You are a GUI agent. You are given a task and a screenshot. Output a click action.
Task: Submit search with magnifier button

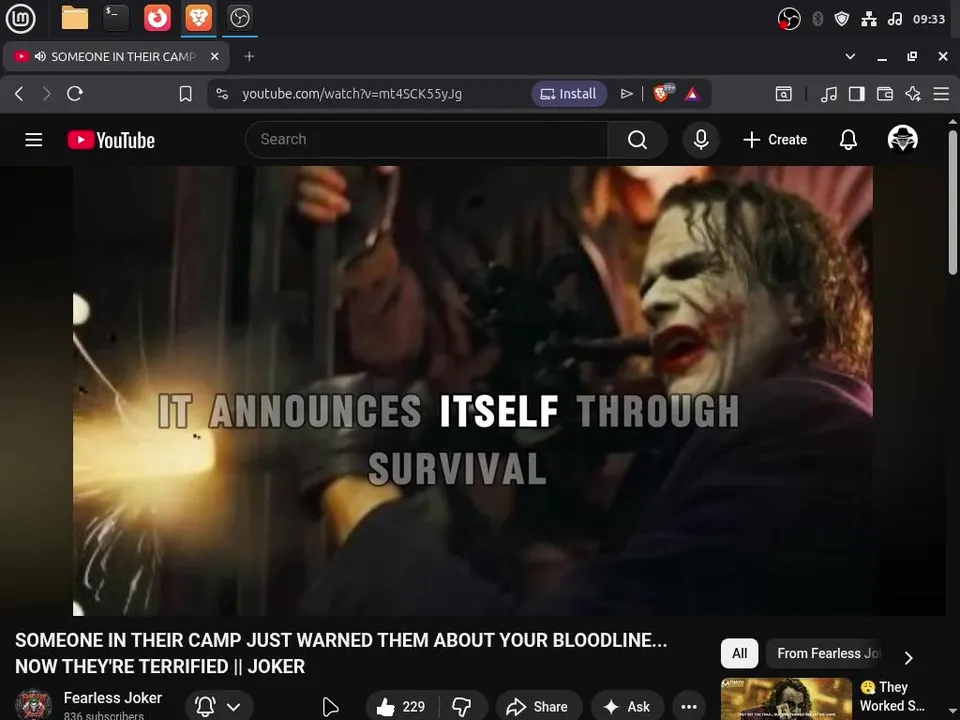[637, 140]
